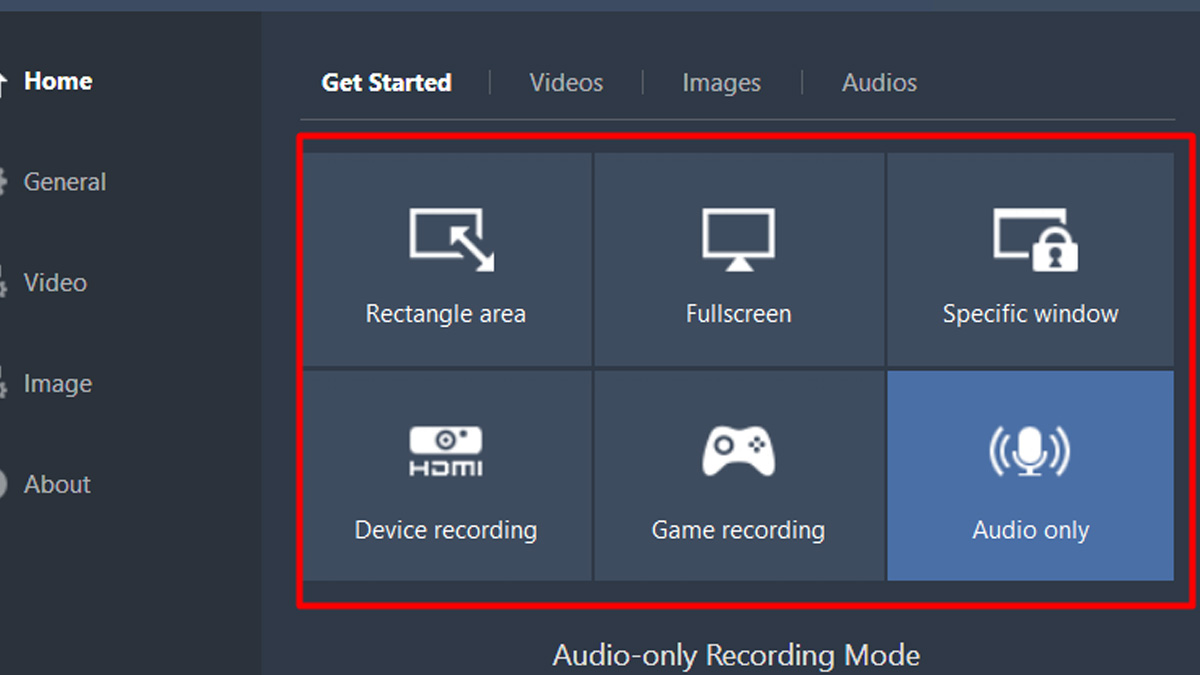Switch to the Images tab
Image resolution: width=1200 pixels, height=675 pixels.
(x=721, y=83)
